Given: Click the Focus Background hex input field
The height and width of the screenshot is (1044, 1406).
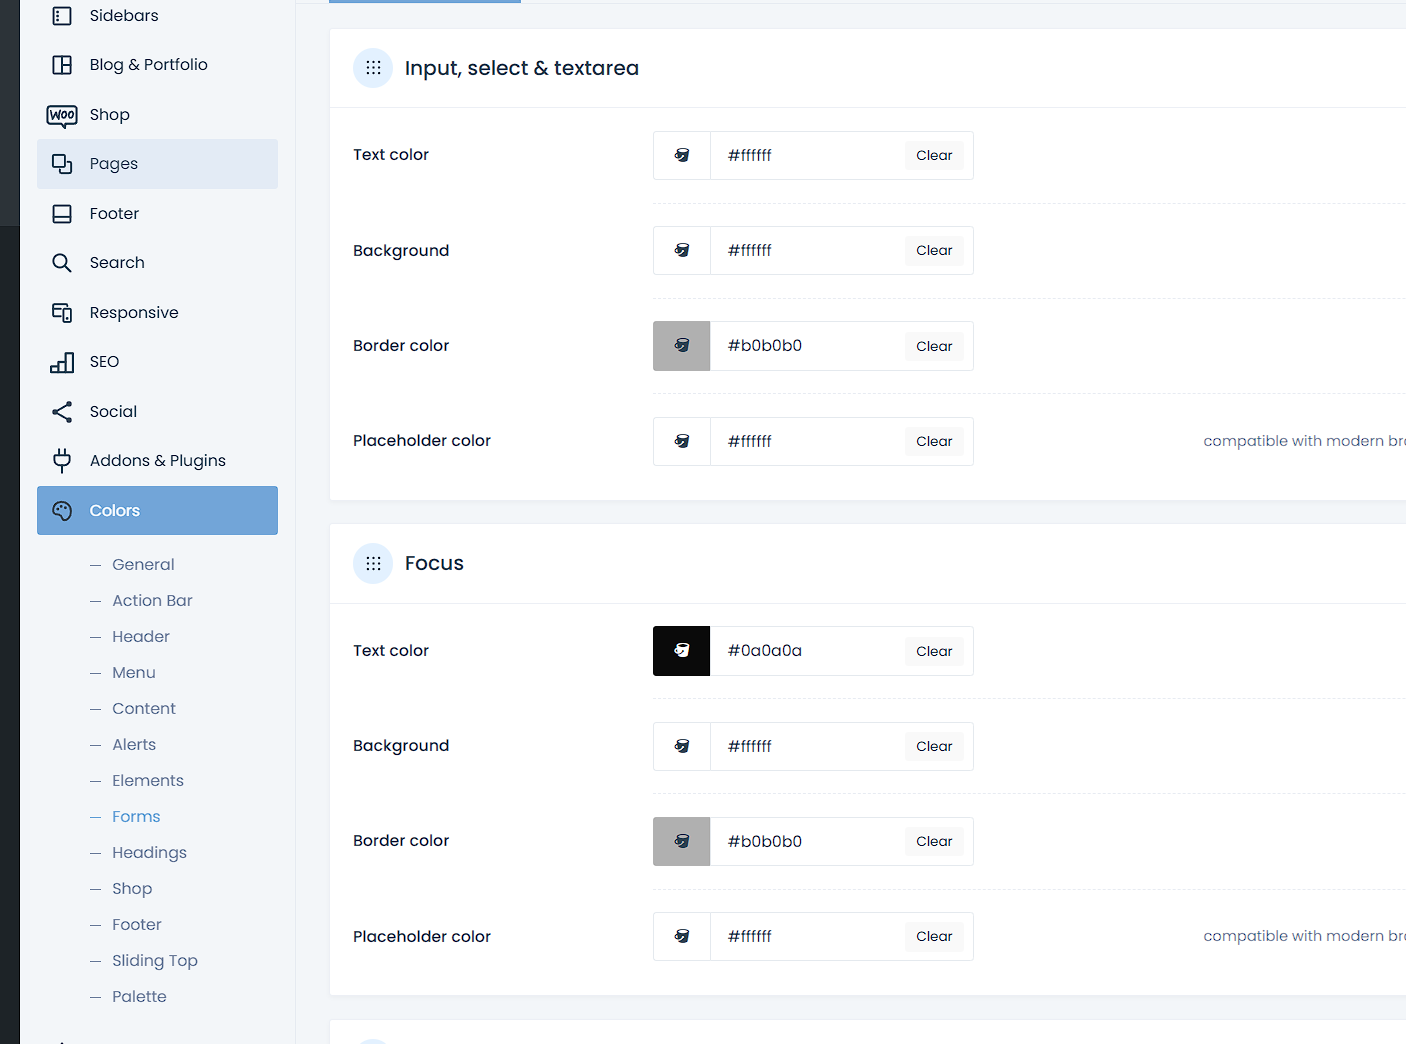Looking at the screenshot, I should tap(806, 746).
